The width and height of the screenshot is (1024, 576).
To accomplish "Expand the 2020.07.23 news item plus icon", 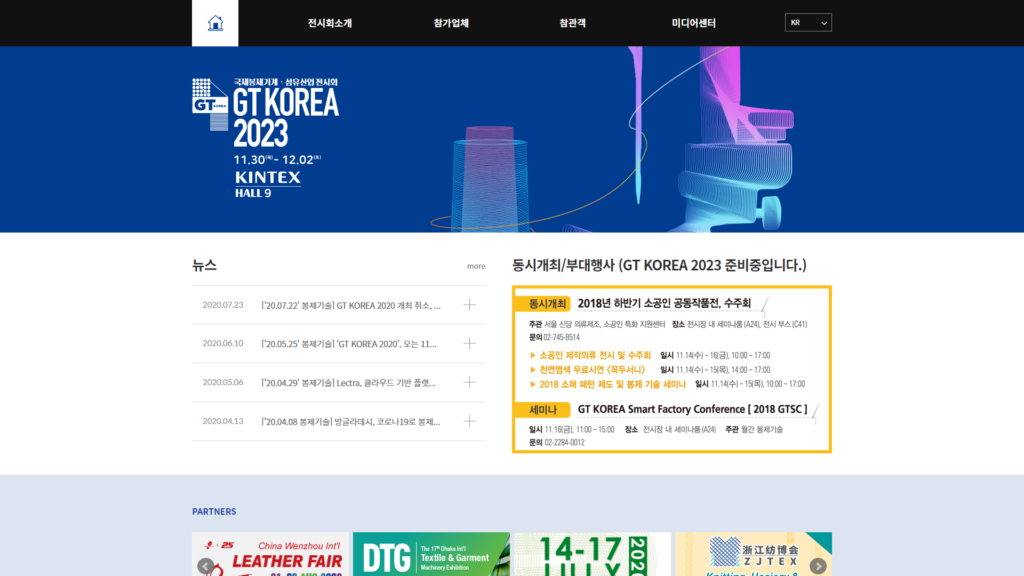I will point(470,305).
